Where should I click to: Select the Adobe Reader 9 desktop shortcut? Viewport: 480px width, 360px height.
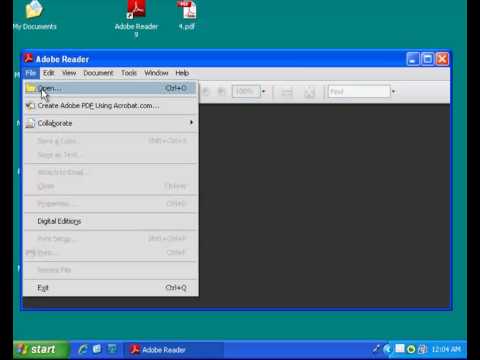(x=136, y=17)
